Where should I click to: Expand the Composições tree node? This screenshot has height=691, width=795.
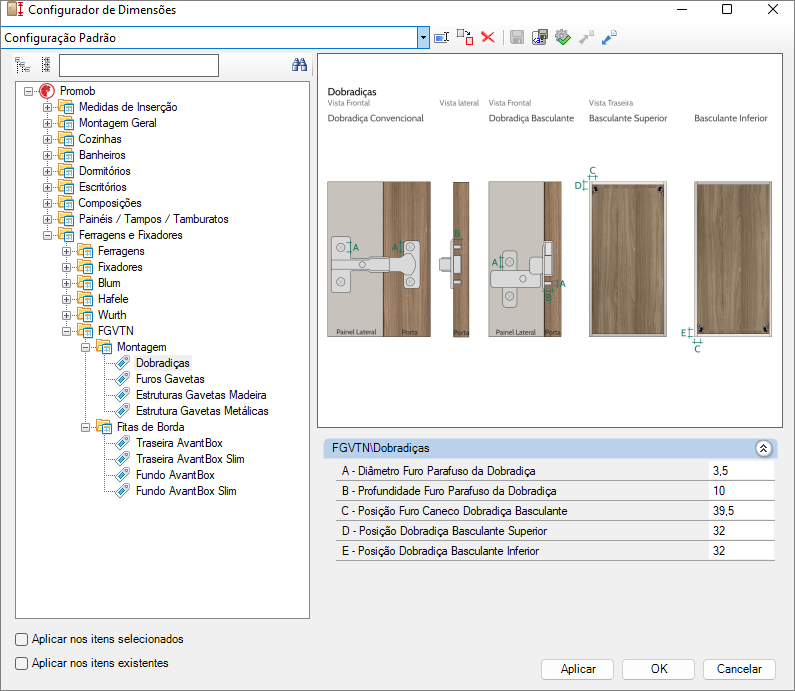47,203
